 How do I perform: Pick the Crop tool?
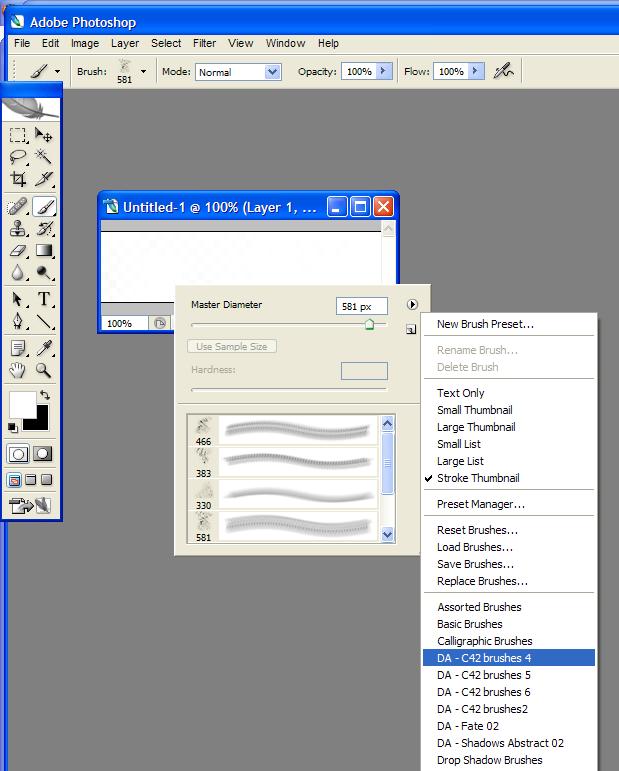[18, 180]
